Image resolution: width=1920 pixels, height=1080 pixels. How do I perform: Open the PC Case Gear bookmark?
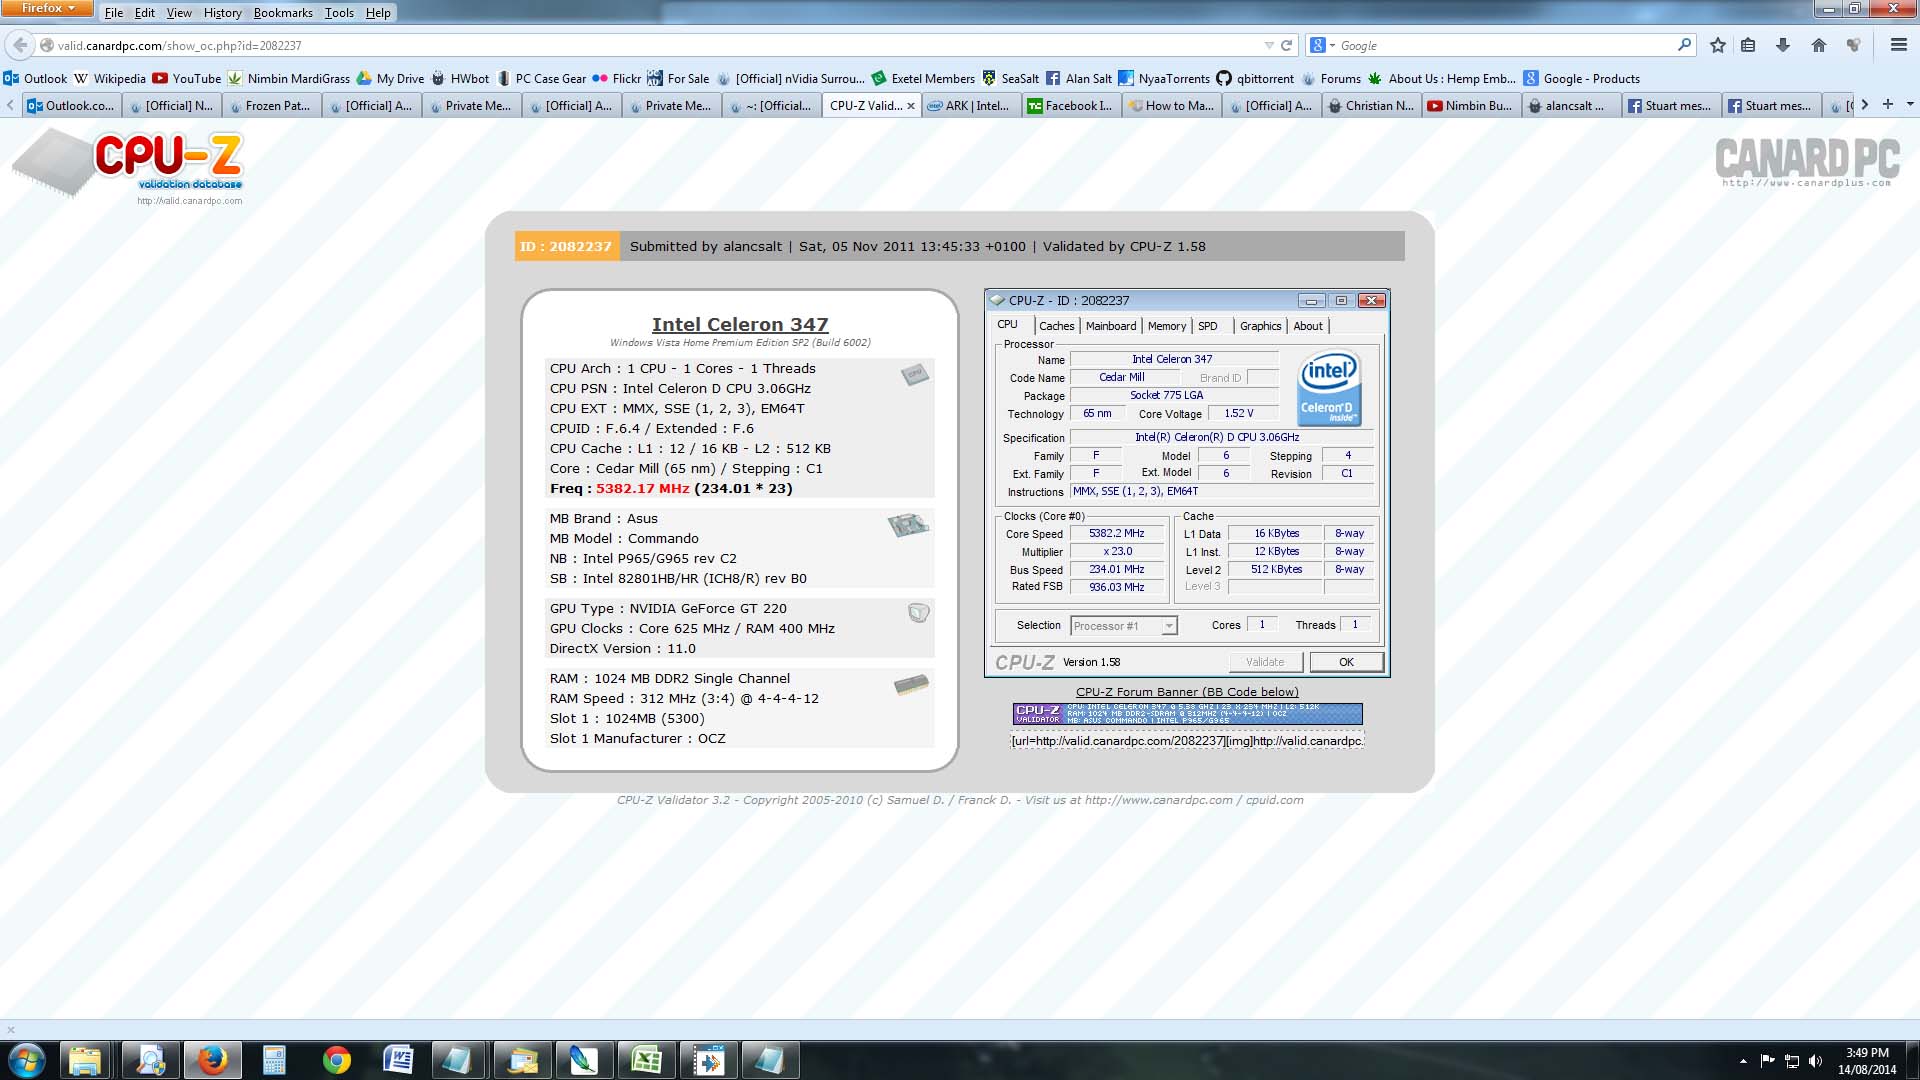541,78
